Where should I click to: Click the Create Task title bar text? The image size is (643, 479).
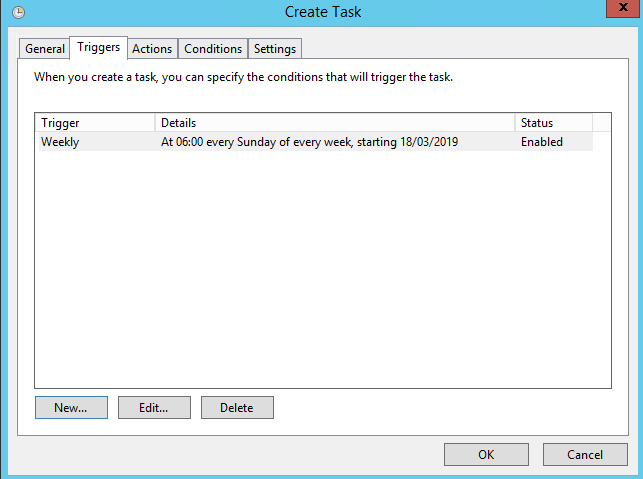(x=323, y=12)
